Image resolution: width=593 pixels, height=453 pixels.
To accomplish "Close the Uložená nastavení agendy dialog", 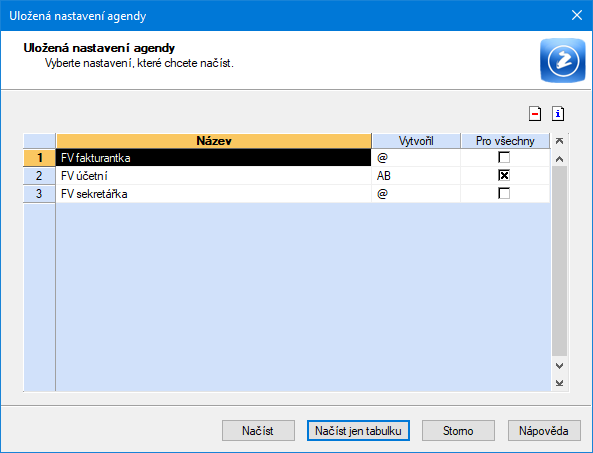I will (x=577, y=16).
